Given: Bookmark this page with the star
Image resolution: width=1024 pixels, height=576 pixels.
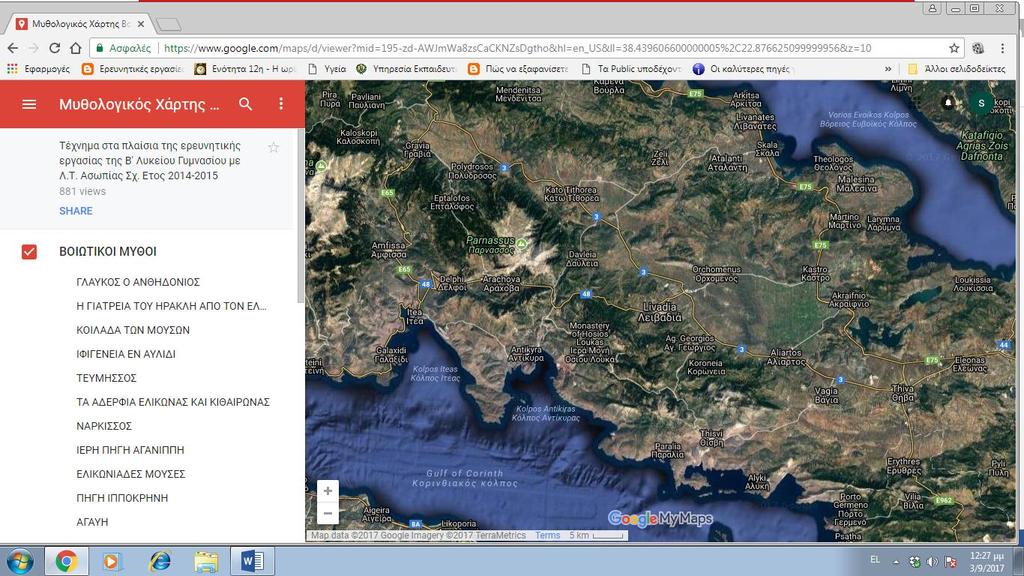Looking at the screenshot, I should click(954, 48).
